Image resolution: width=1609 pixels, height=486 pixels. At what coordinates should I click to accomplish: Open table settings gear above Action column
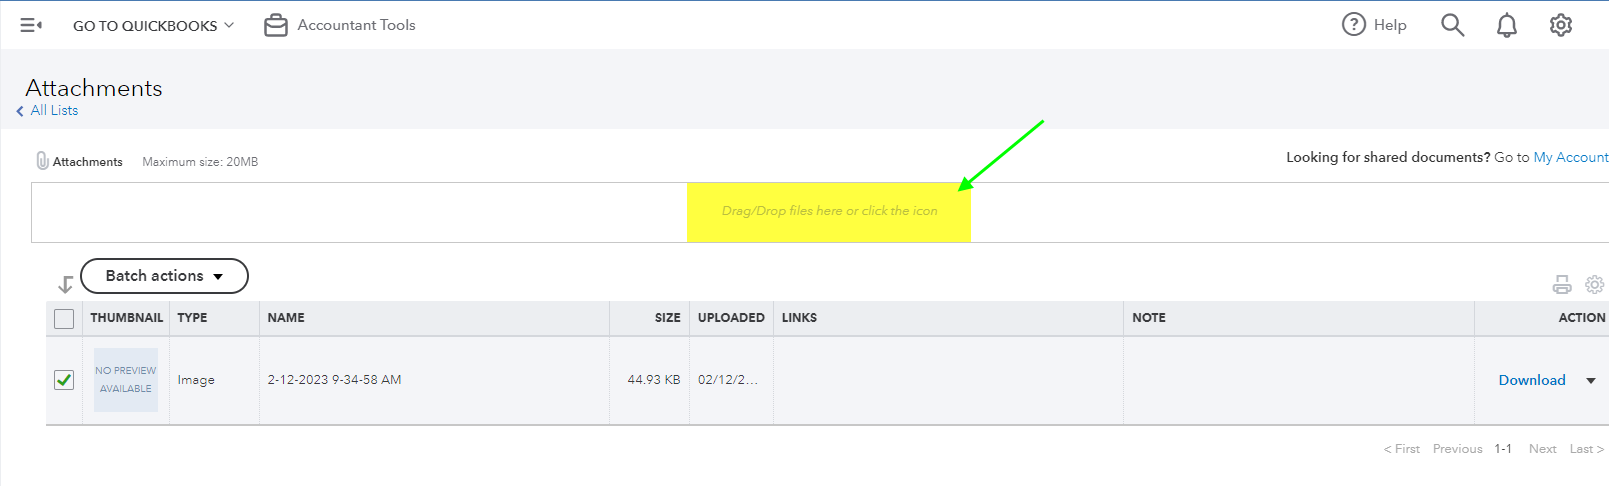(x=1594, y=285)
